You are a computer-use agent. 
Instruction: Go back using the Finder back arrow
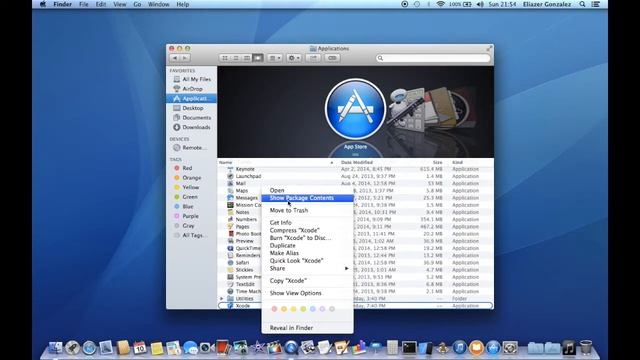[x=175, y=58]
